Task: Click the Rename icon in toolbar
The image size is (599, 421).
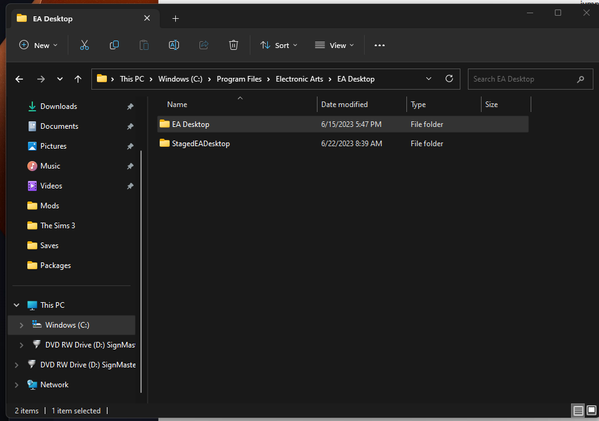Action: coord(174,45)
